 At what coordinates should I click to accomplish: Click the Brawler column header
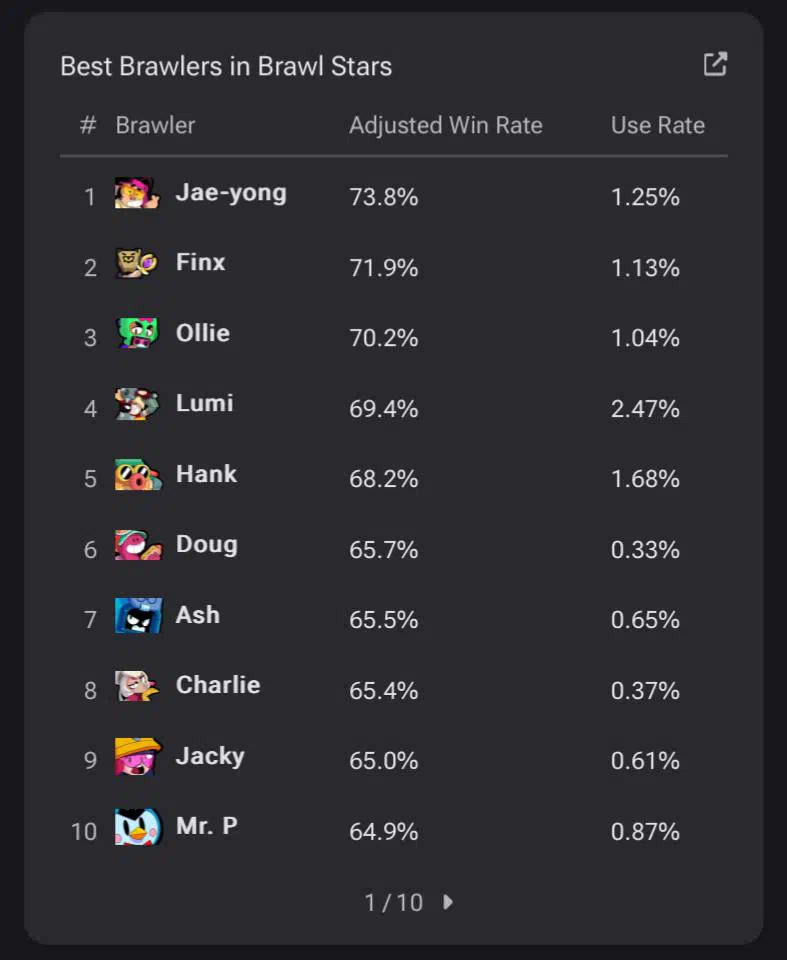156,126
